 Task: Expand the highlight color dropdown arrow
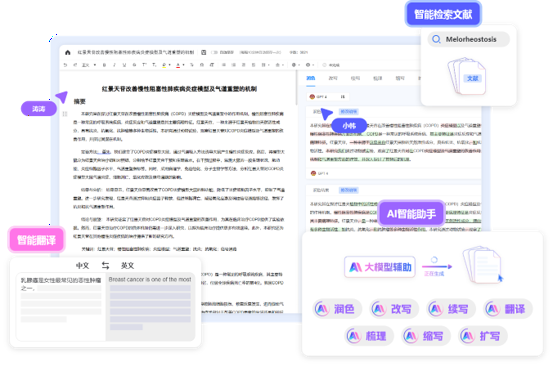click(x=170, y=65)
